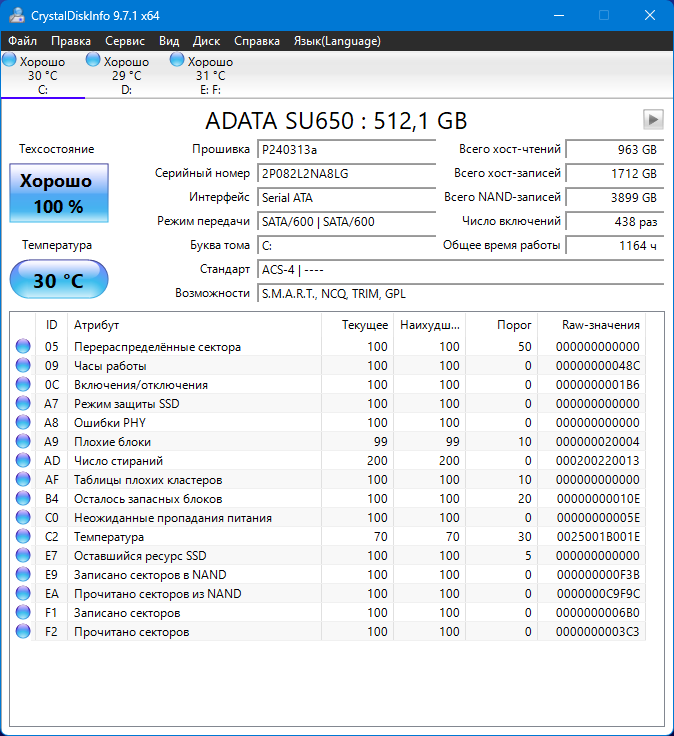Screen dimensions: 674x736
Task: Click status orb for Неожиданные пропадания питания
Action: (x=23, y=517)
